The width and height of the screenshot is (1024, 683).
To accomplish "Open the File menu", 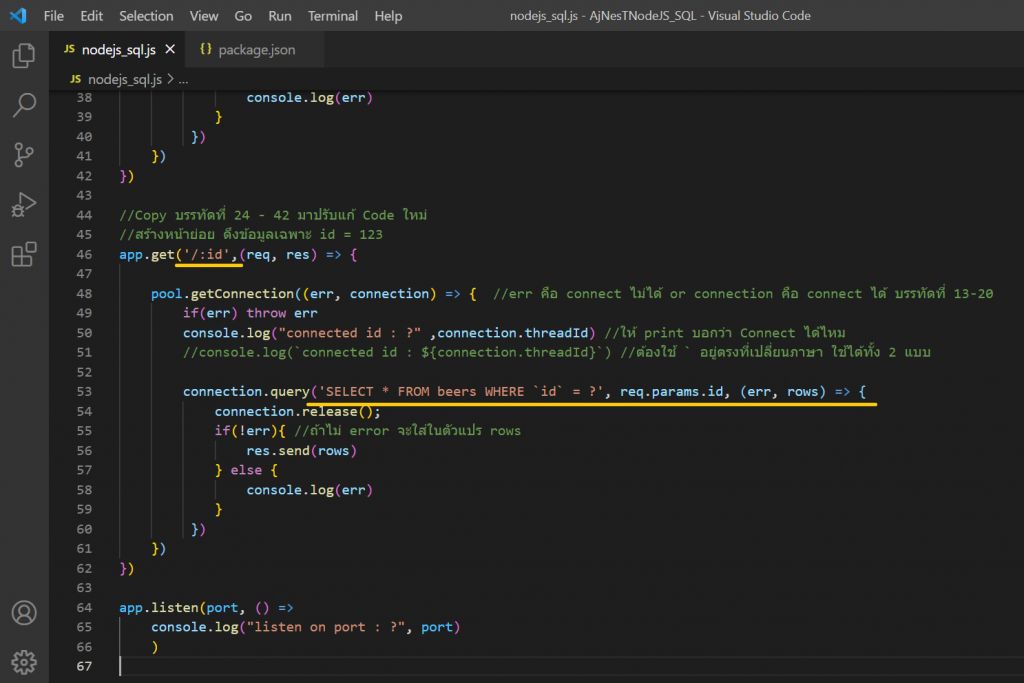I will pyautogui.click(x=54, y=16).
